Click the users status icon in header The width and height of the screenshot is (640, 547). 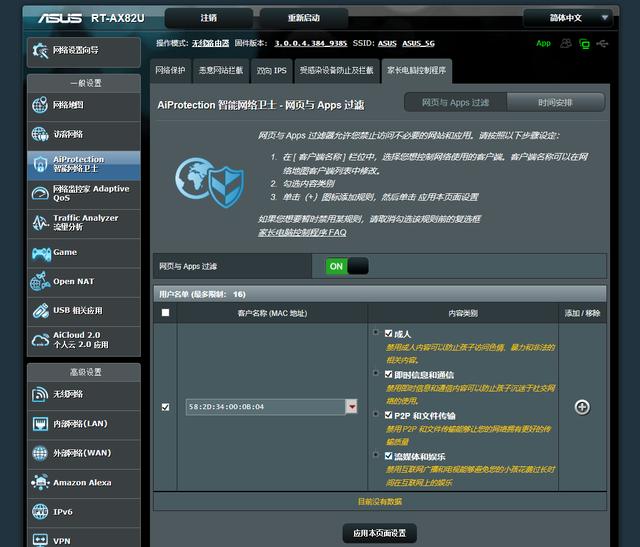click(566, 43)
